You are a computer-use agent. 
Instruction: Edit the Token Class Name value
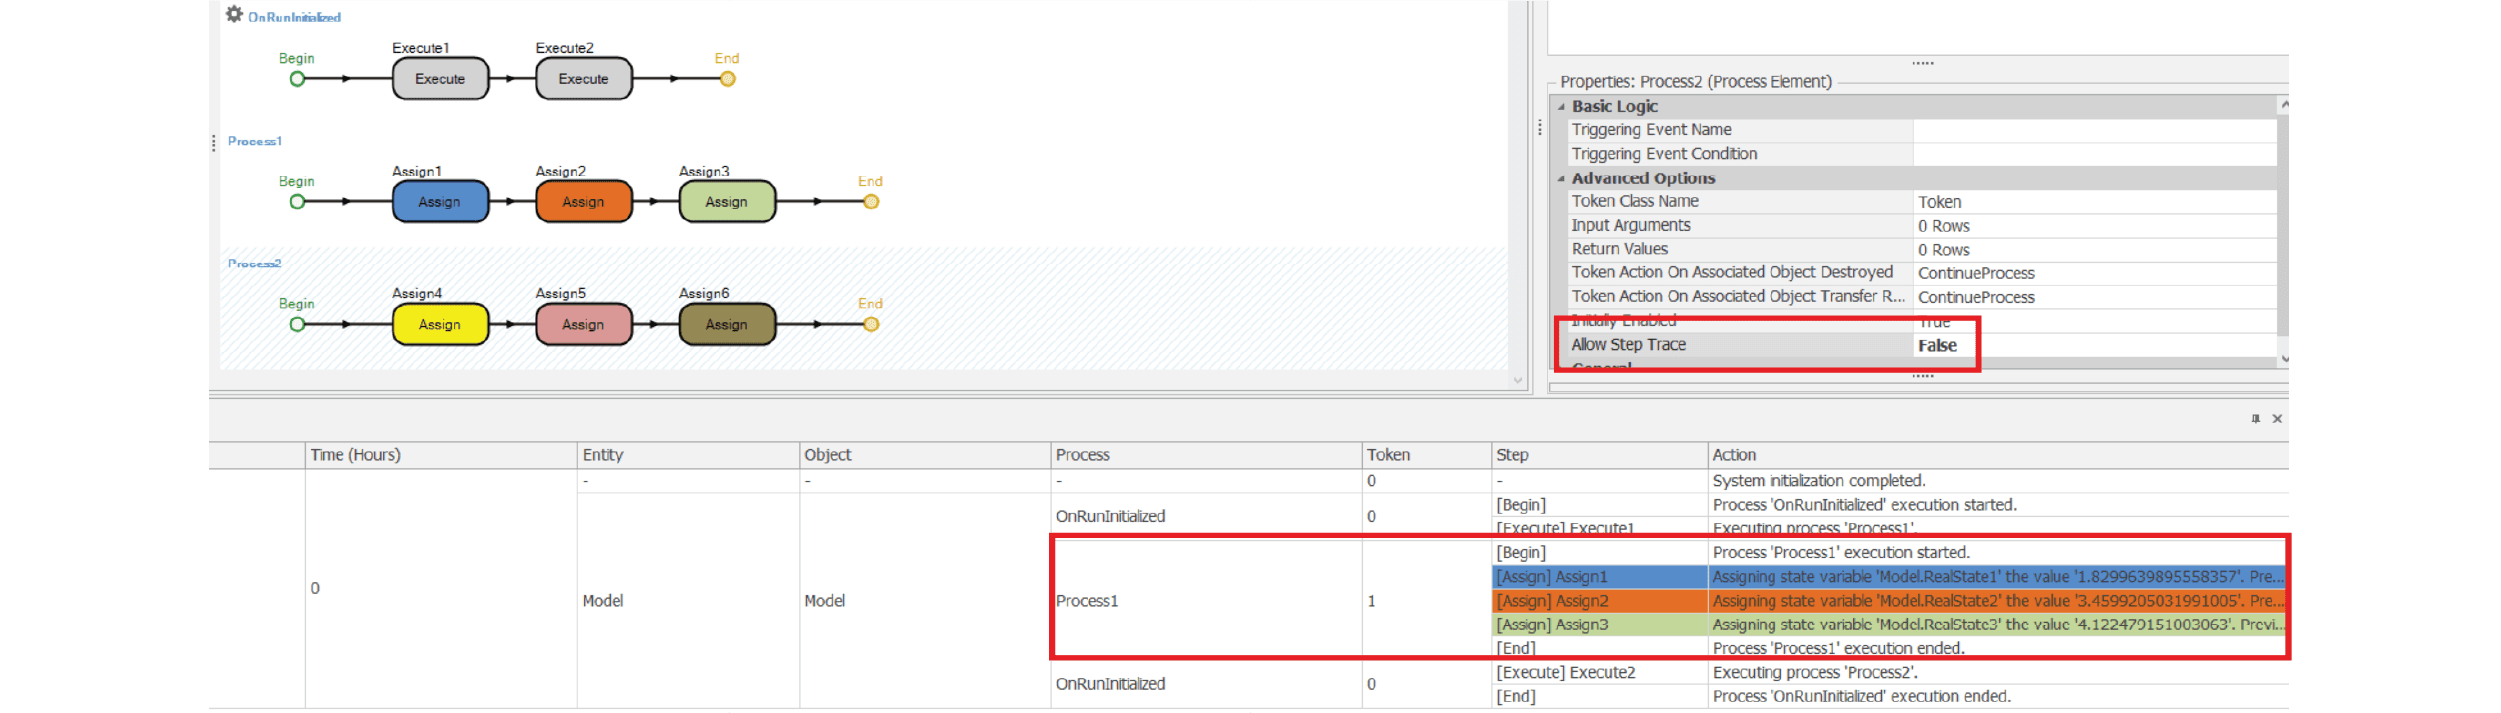click(x=2094, y=202)
